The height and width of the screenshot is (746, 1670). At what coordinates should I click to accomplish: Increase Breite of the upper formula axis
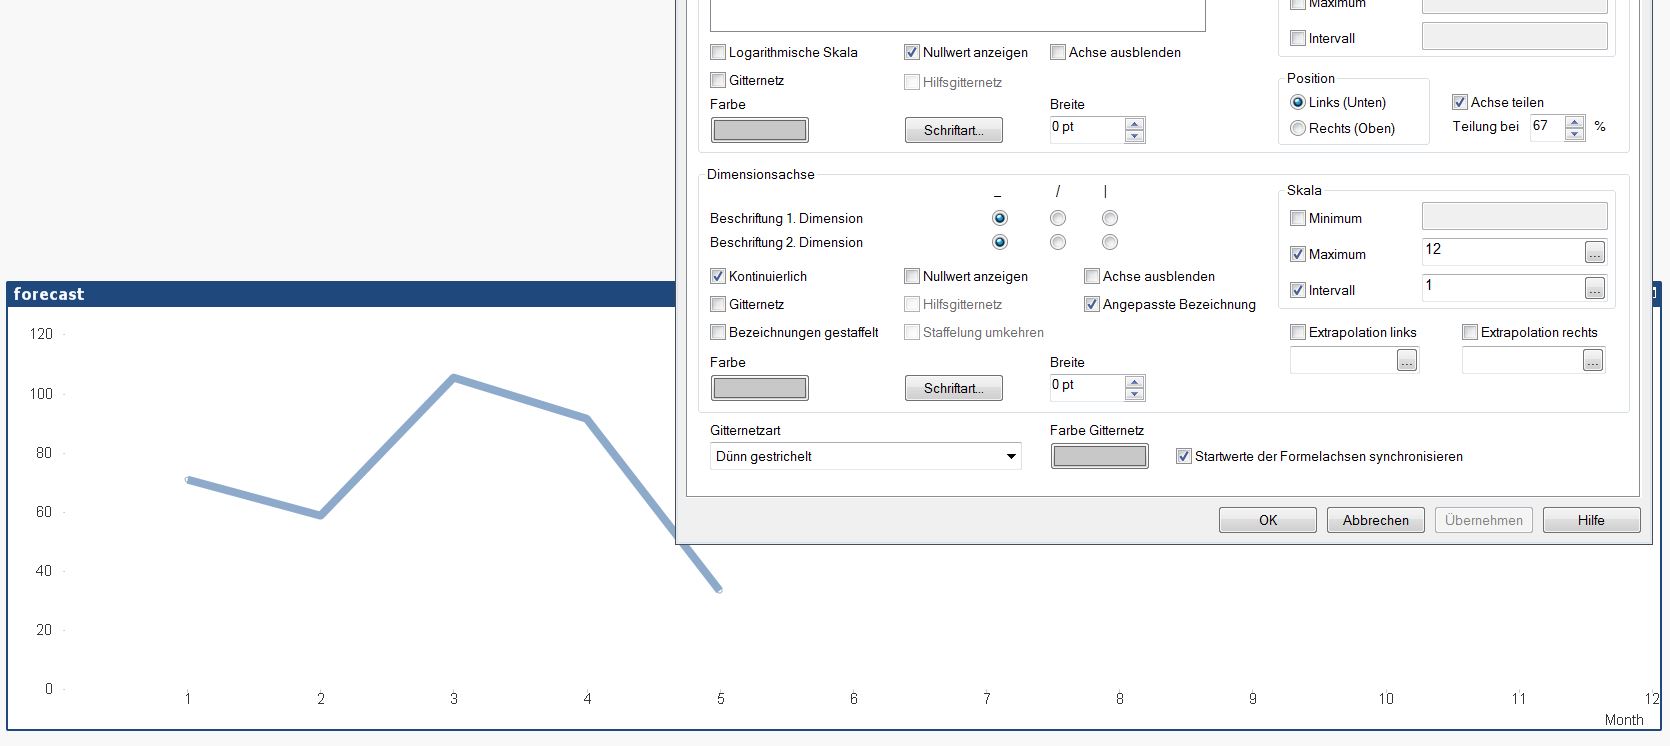coord(1134,123)
